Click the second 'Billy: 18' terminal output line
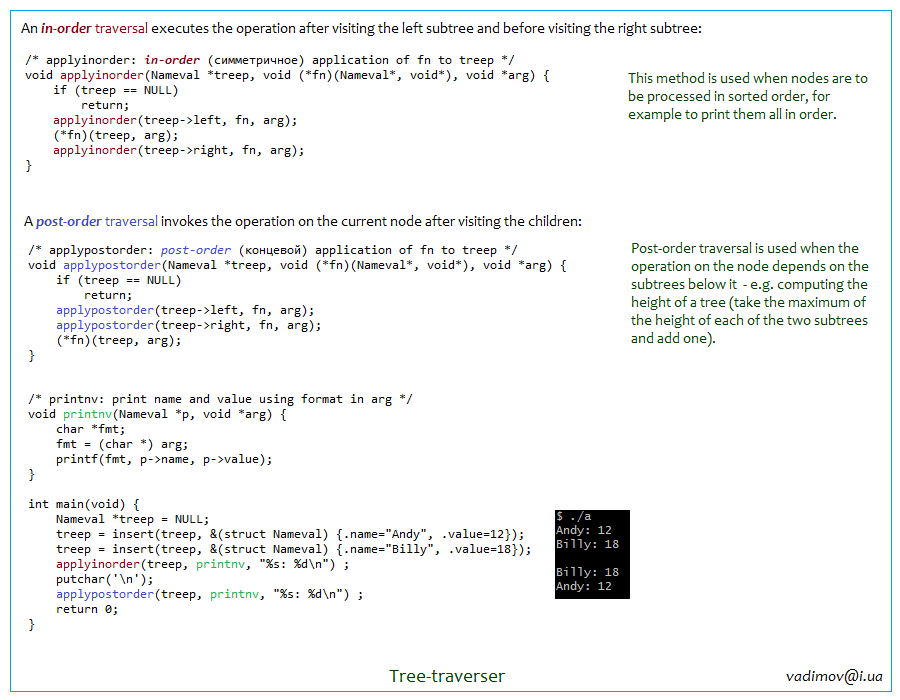Image resolution: width=900 pixels, height=700 pixels. pos(587,572)
